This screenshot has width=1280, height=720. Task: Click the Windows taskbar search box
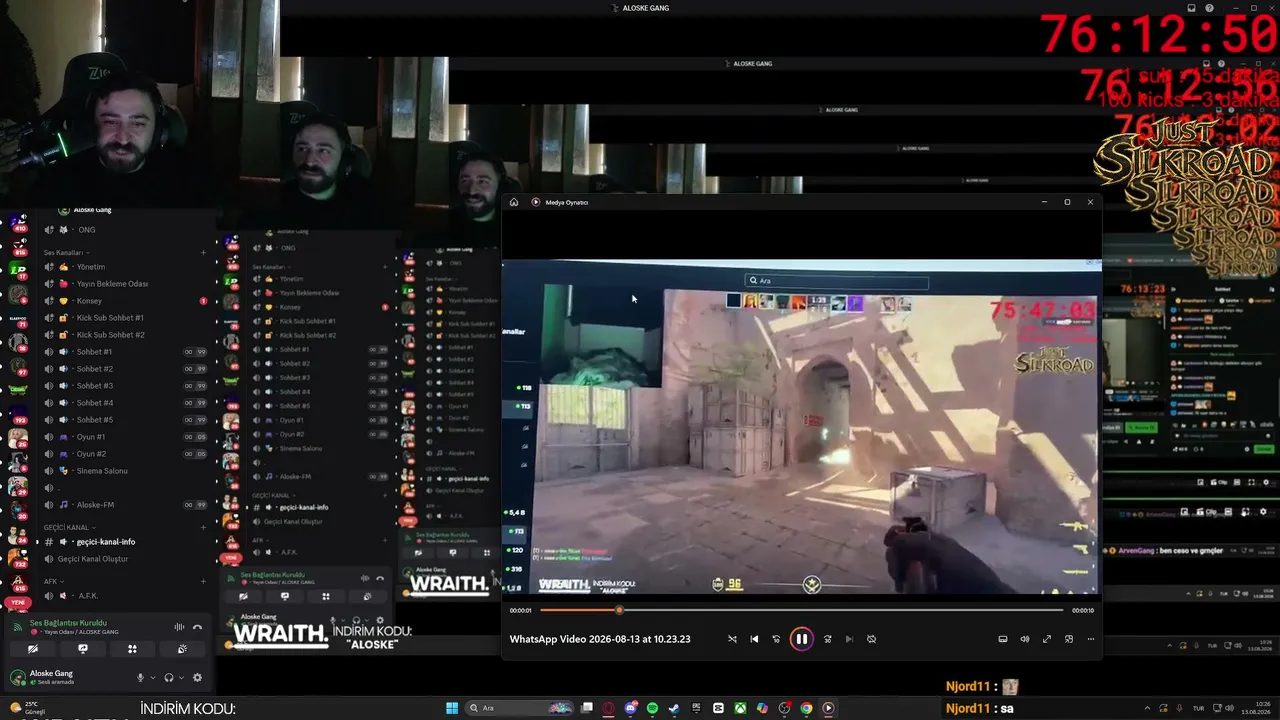pyautogui.click(x=520, y=708)
